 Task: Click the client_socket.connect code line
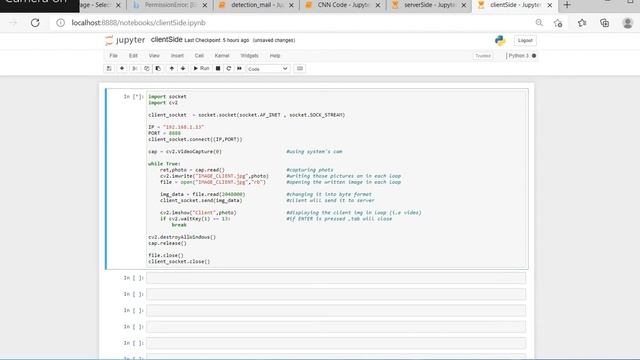pyautogui.click(x=195, y=140)
